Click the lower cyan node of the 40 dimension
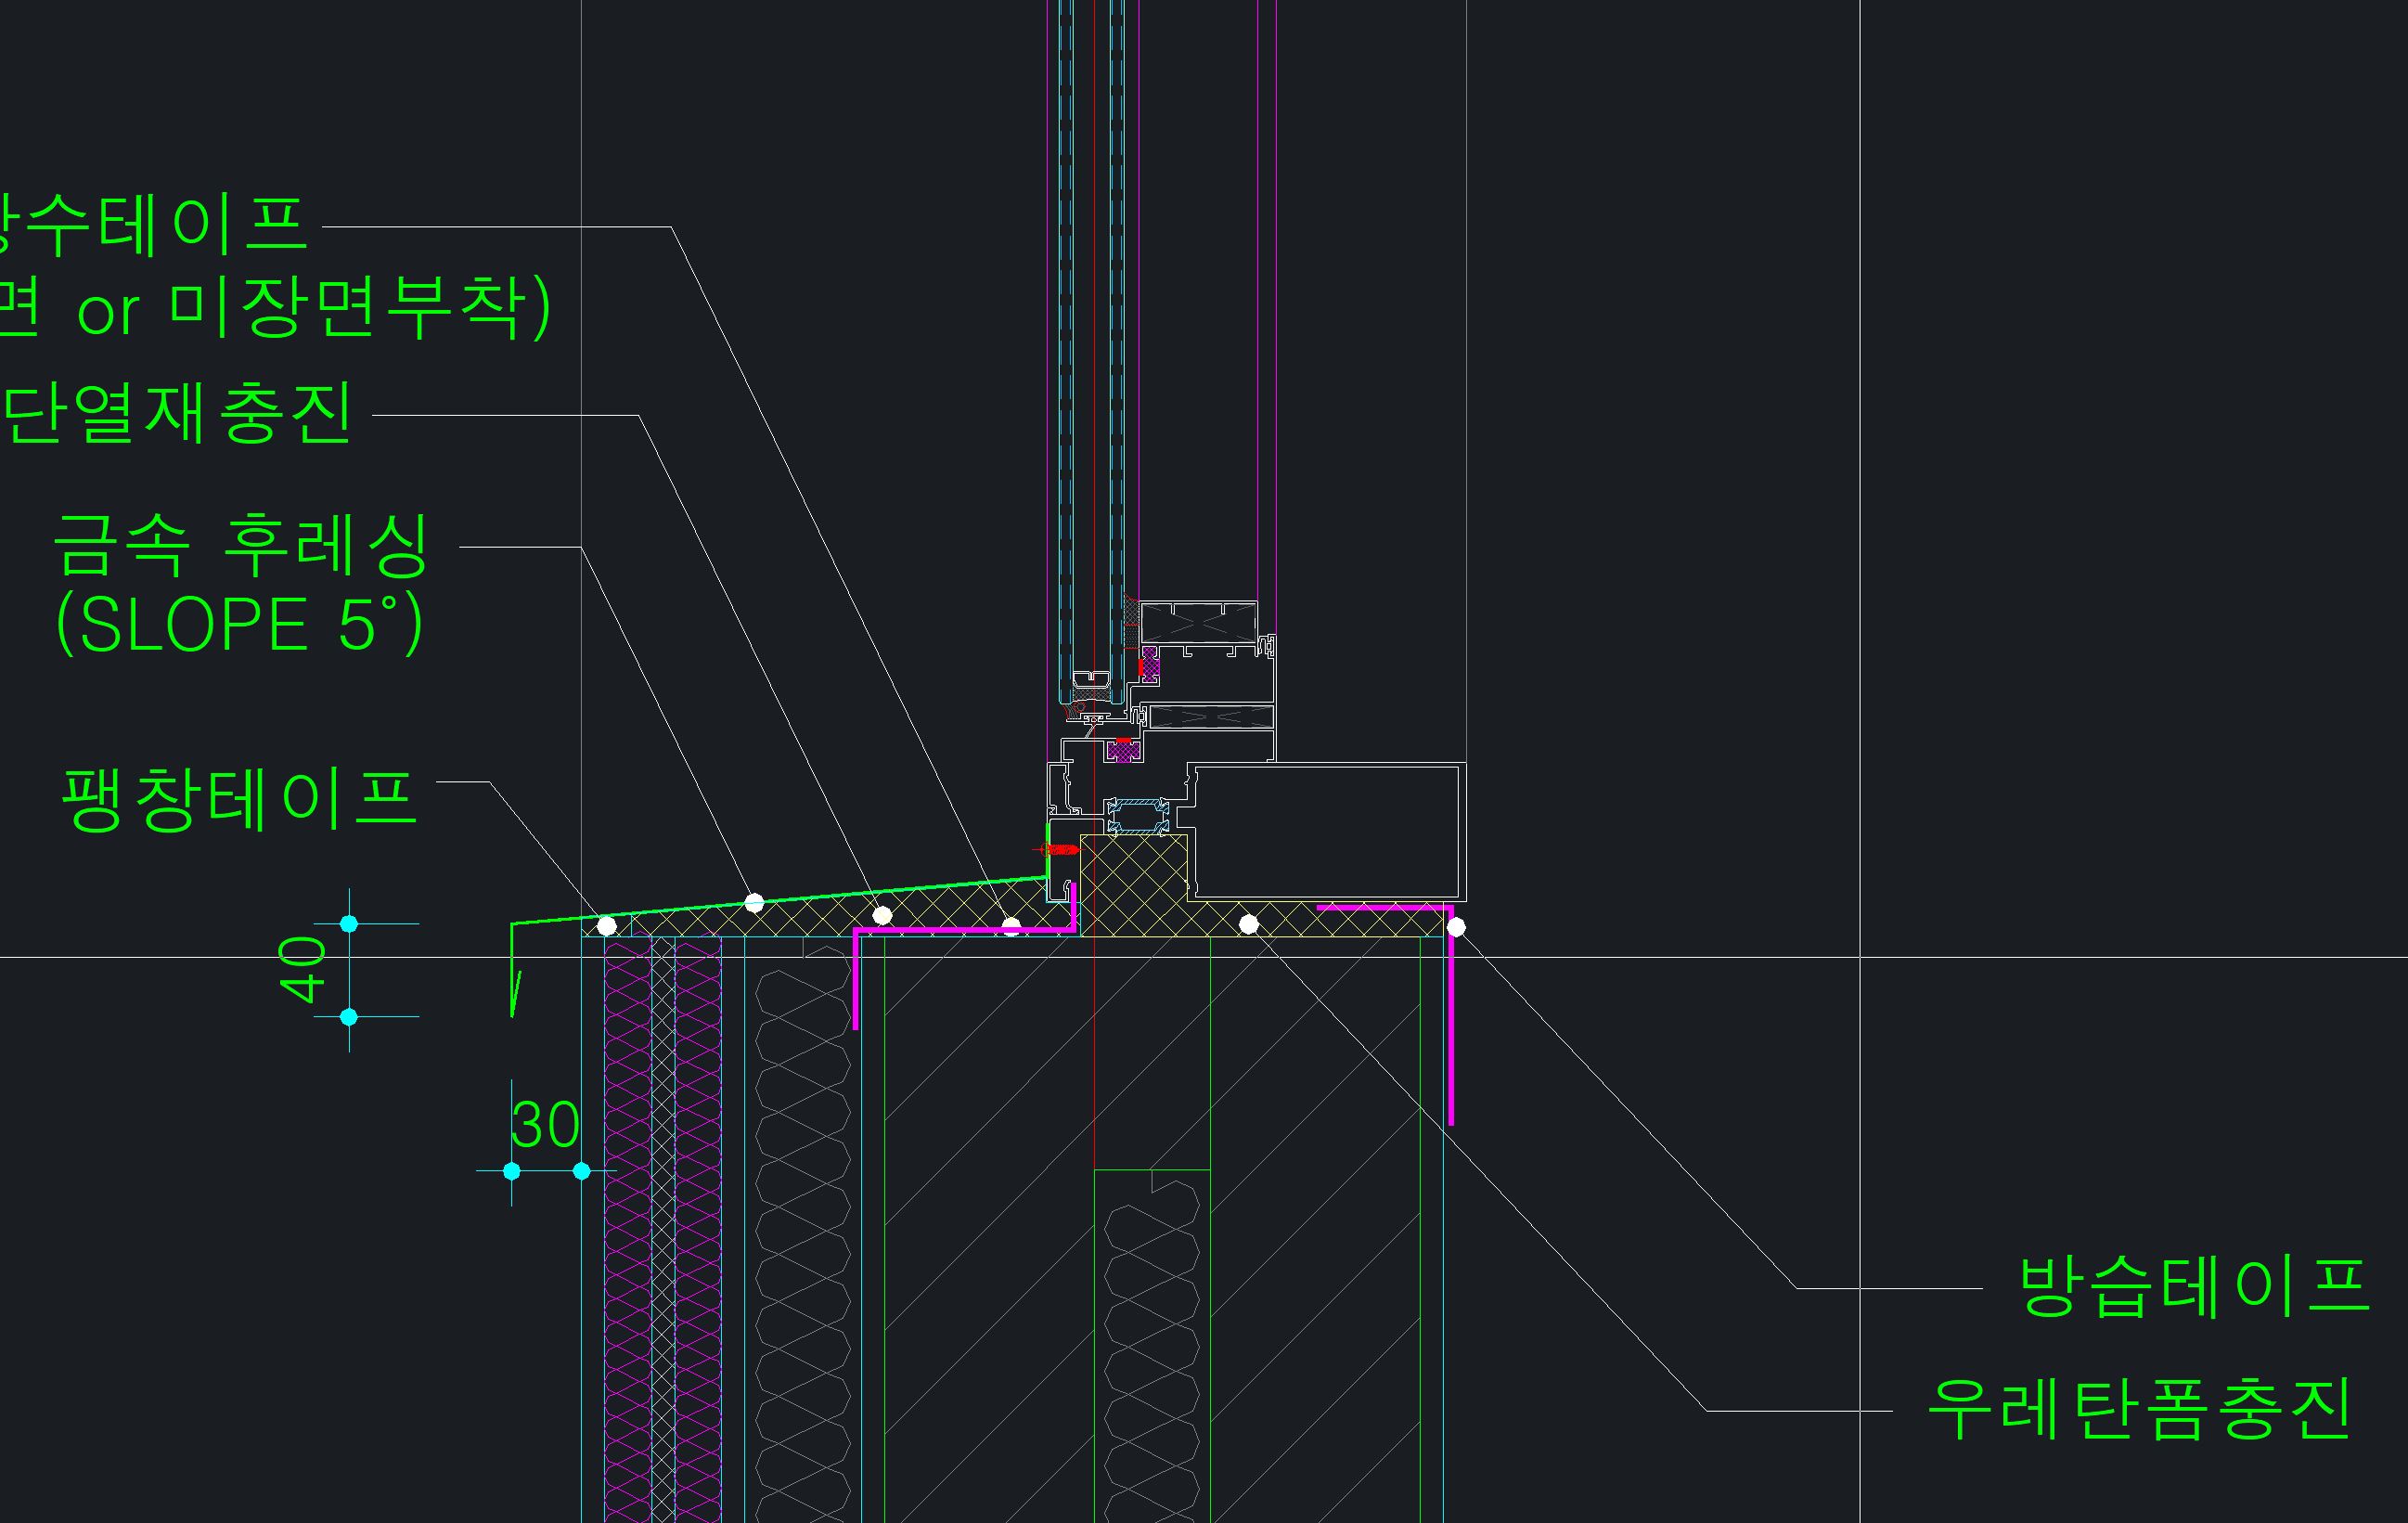The image size is (2408, 1523). pyautogui.click(x=349, y=1017)
